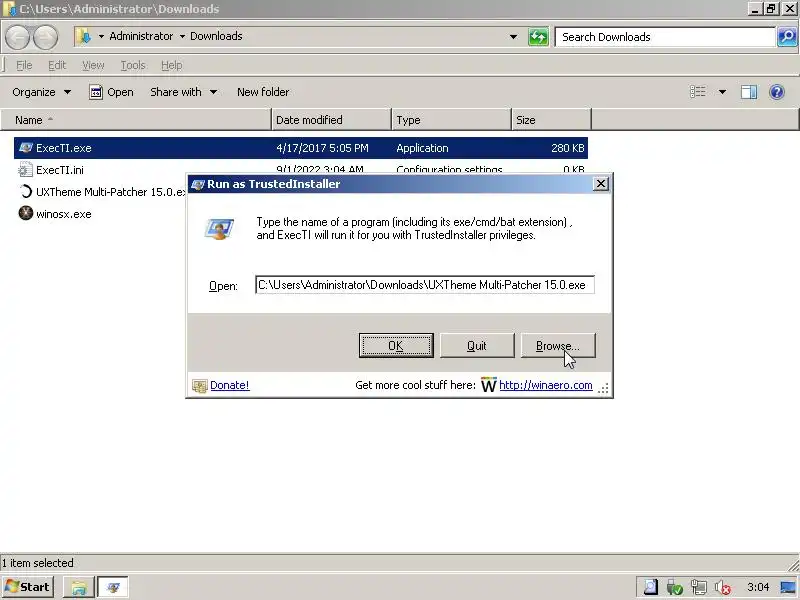Click the tray safely remove hardware icon
The image size is (800, 600).
coord(674,588)
